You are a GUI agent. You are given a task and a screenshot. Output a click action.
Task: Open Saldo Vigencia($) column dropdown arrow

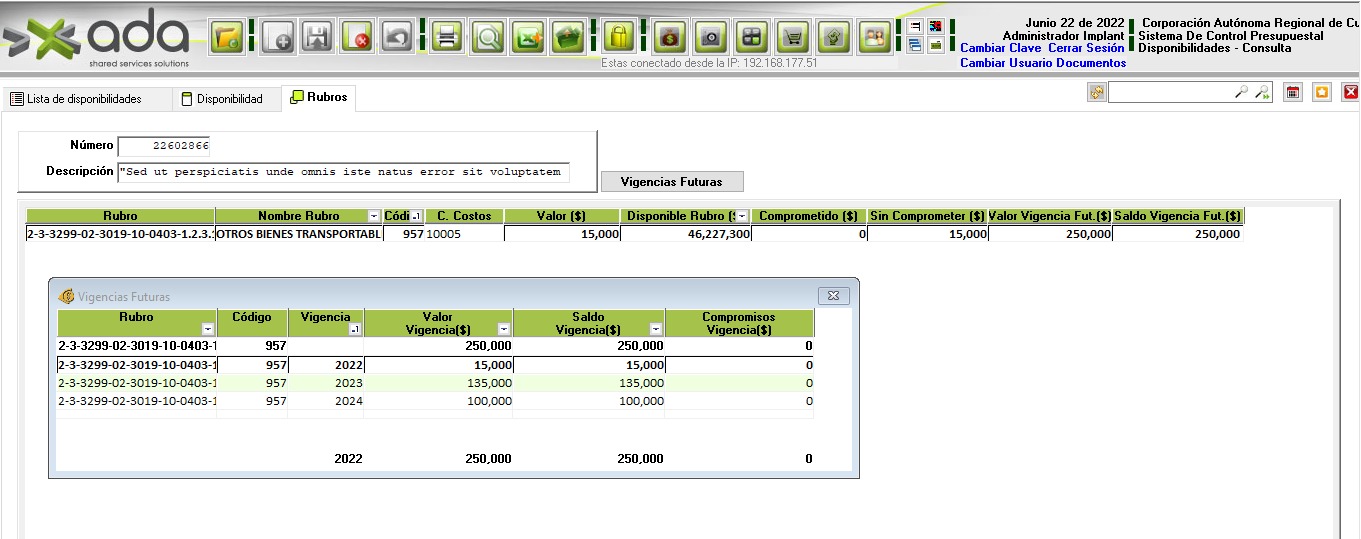(655, 329)
